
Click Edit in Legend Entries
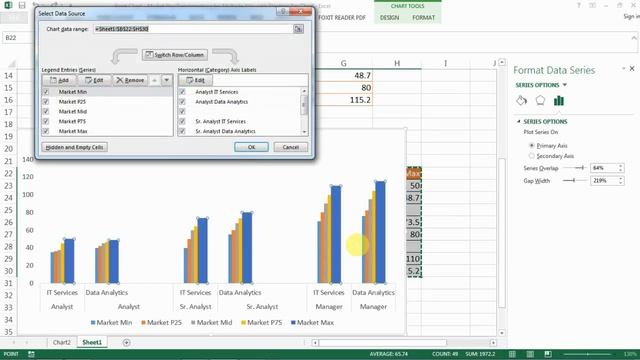94,80
